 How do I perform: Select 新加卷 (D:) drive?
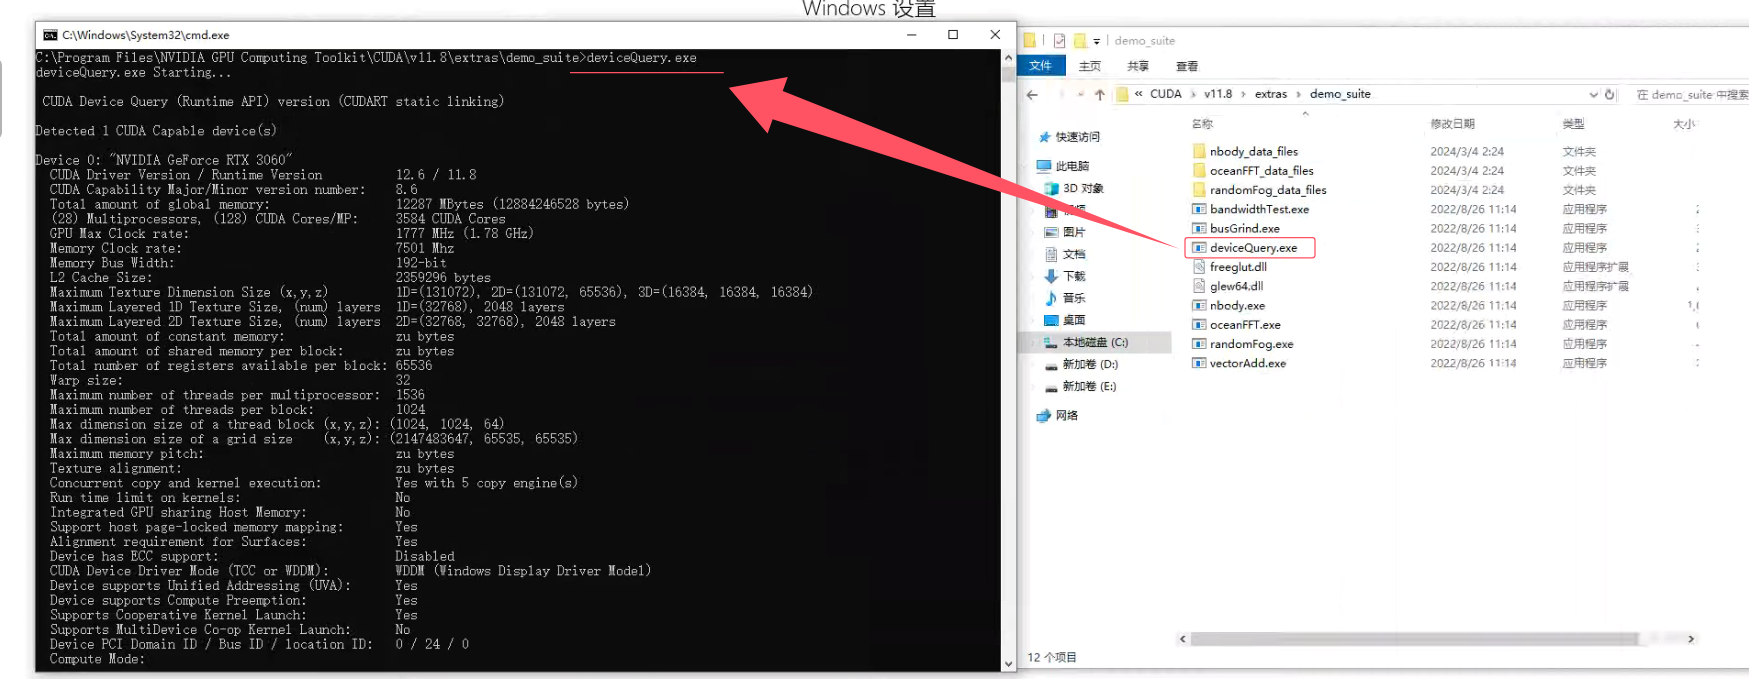coord(1090,364)
